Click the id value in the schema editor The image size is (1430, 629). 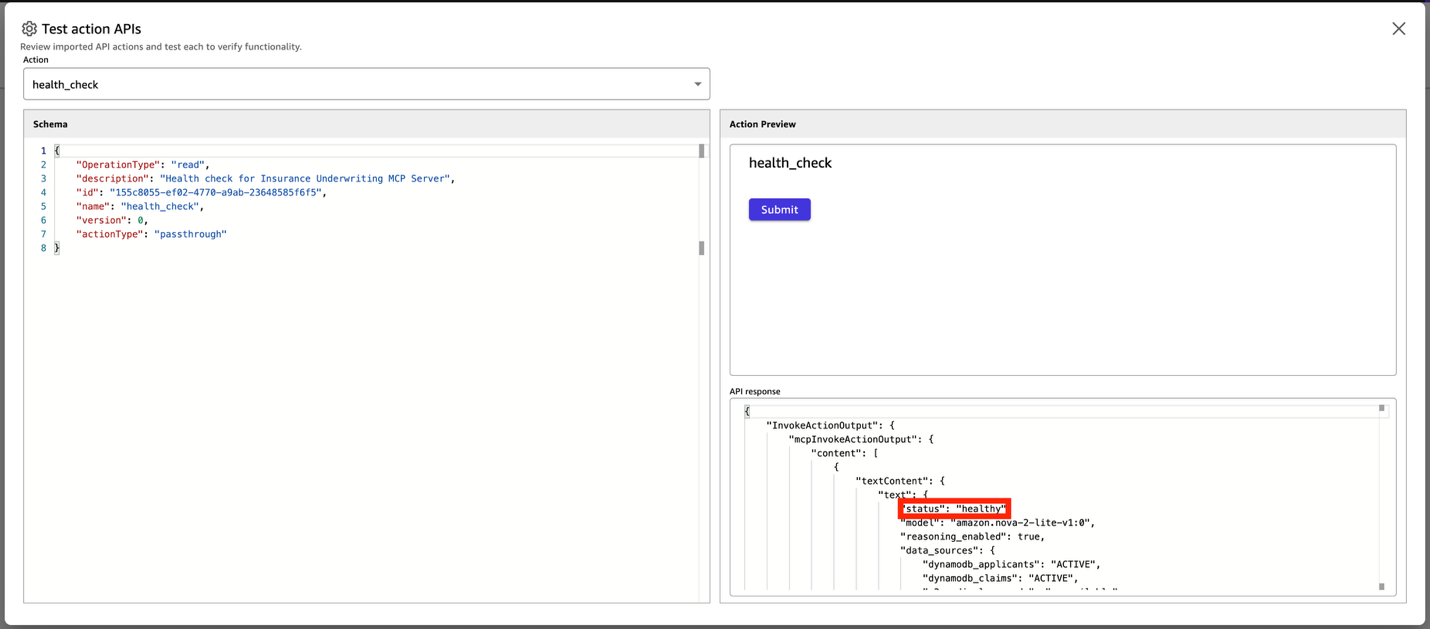click(216, 193)
